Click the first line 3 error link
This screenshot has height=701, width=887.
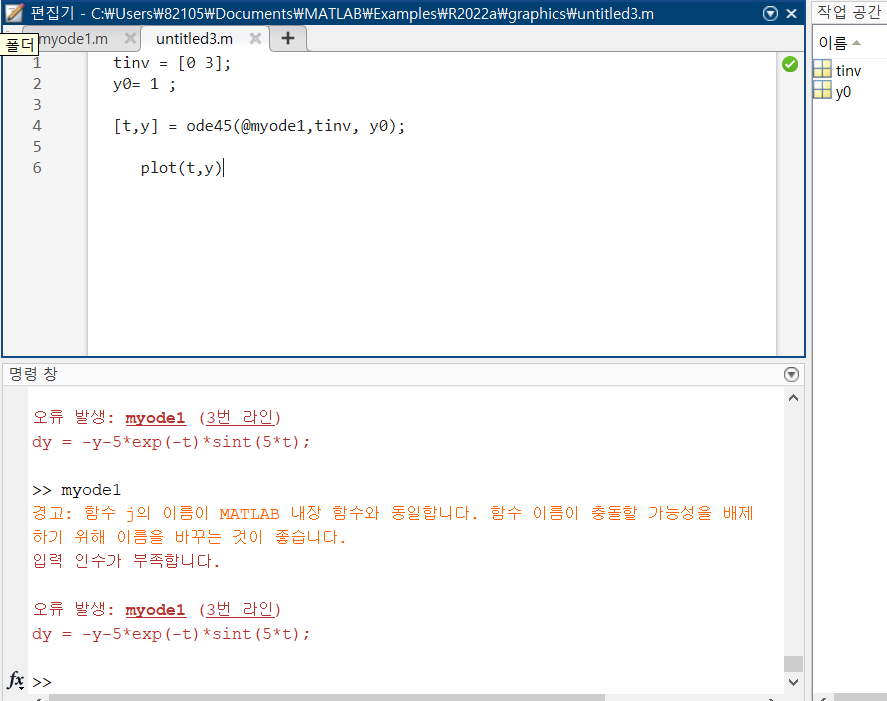240,418
